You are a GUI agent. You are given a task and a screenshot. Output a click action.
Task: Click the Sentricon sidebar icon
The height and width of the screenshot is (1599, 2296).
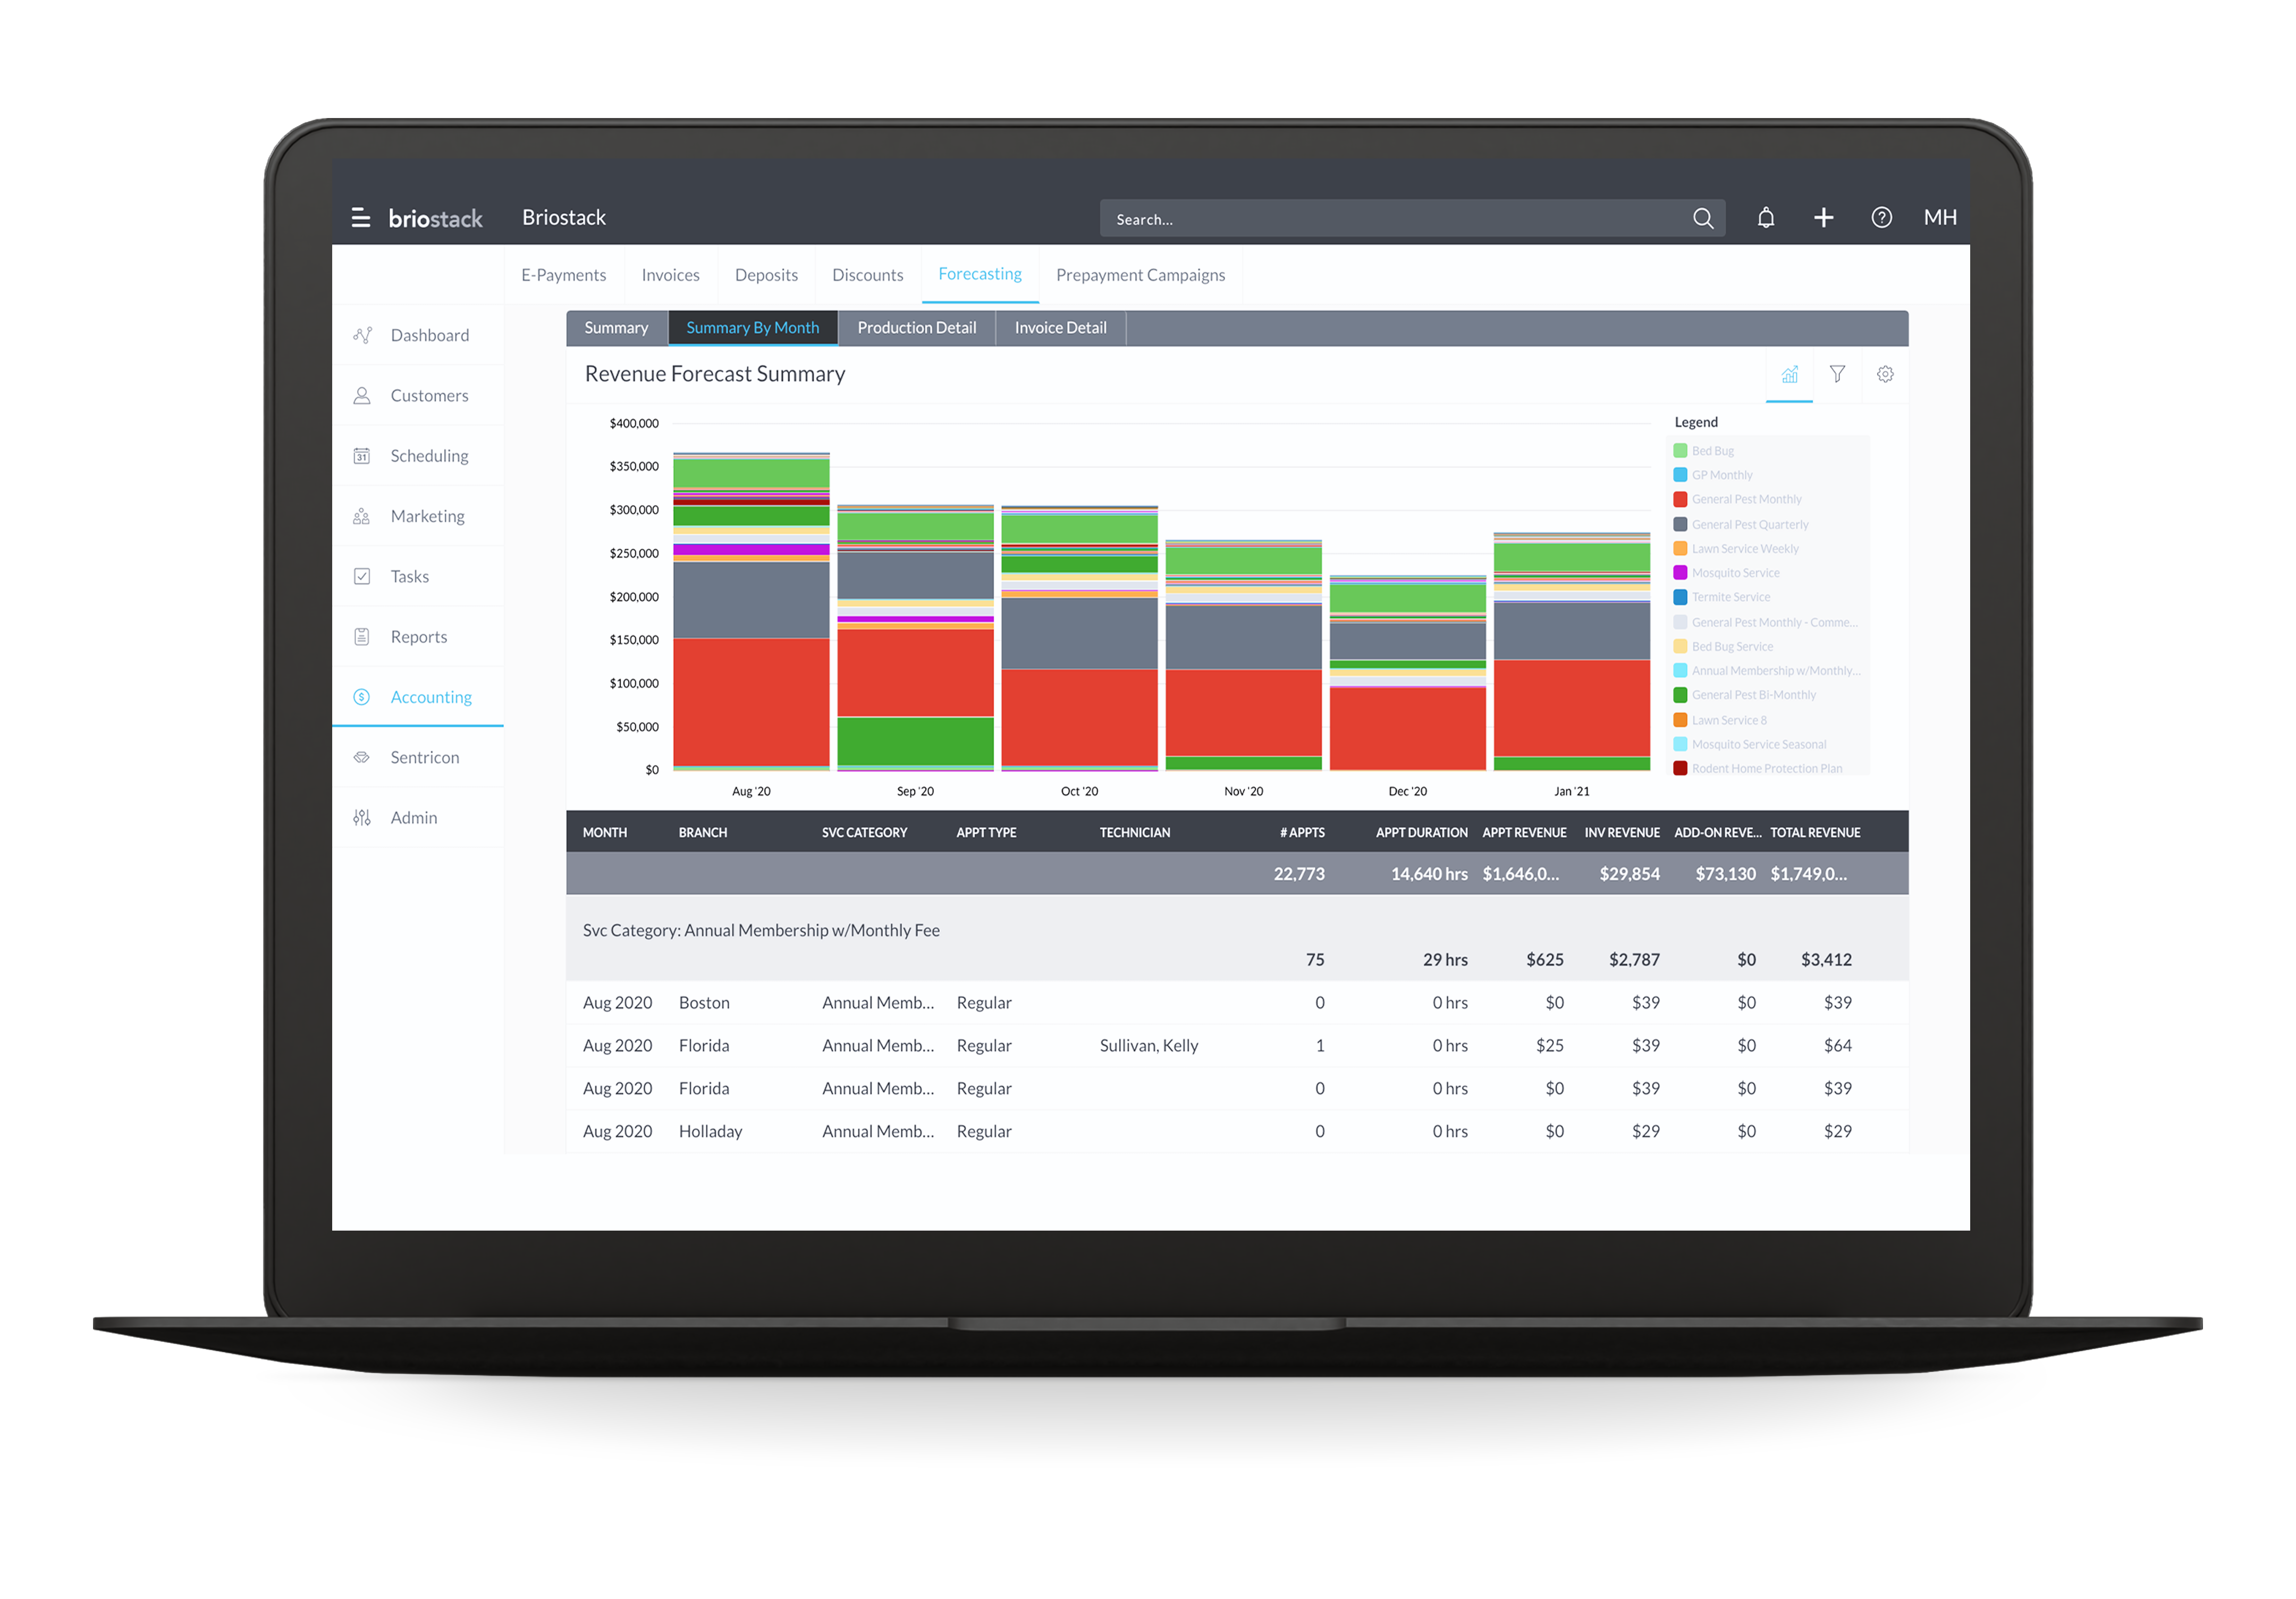click(x=362, y=757)
